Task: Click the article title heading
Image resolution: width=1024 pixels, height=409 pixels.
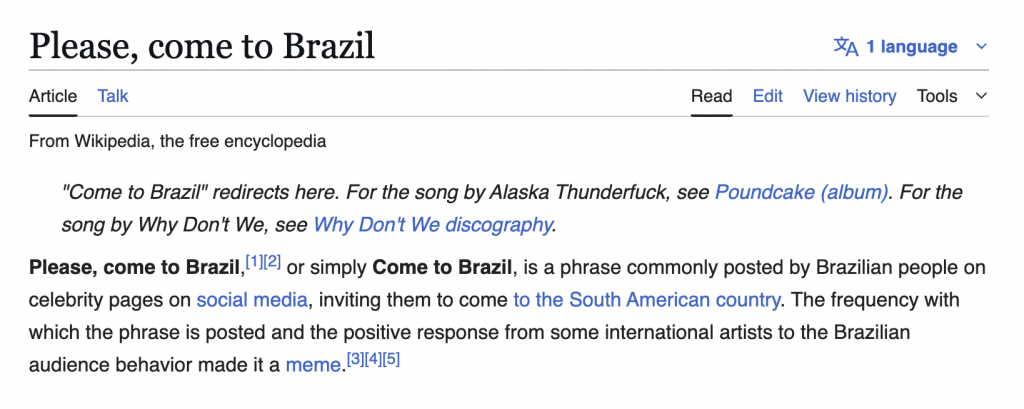Action: click(x=202, y=45)
